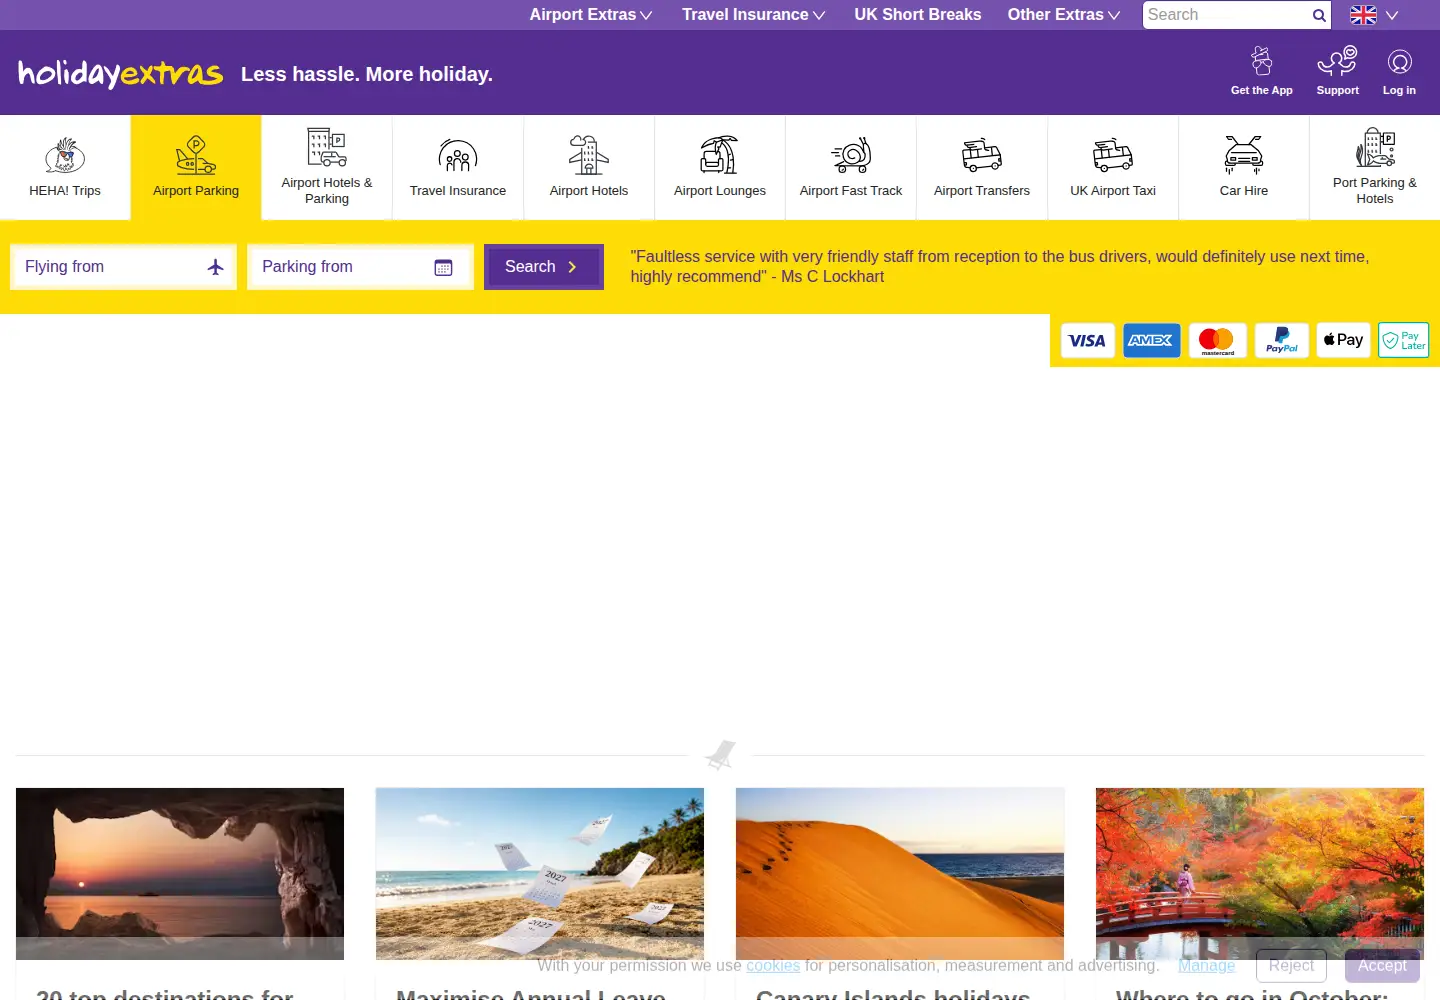1440x1000 pixels.
Task: Open the beach calendar pages thumbnail
Action: pos(540,874)
